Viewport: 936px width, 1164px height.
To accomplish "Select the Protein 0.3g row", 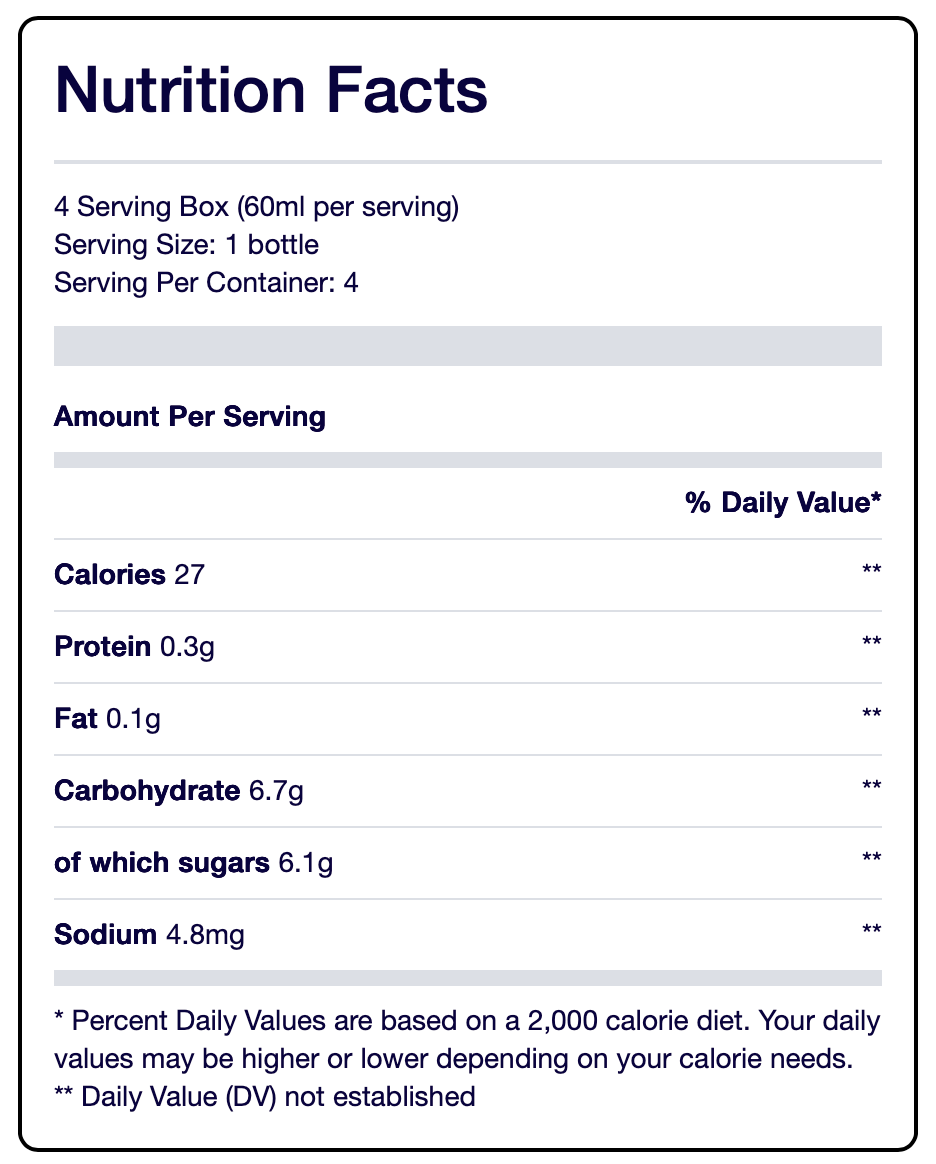I will 468,647.
